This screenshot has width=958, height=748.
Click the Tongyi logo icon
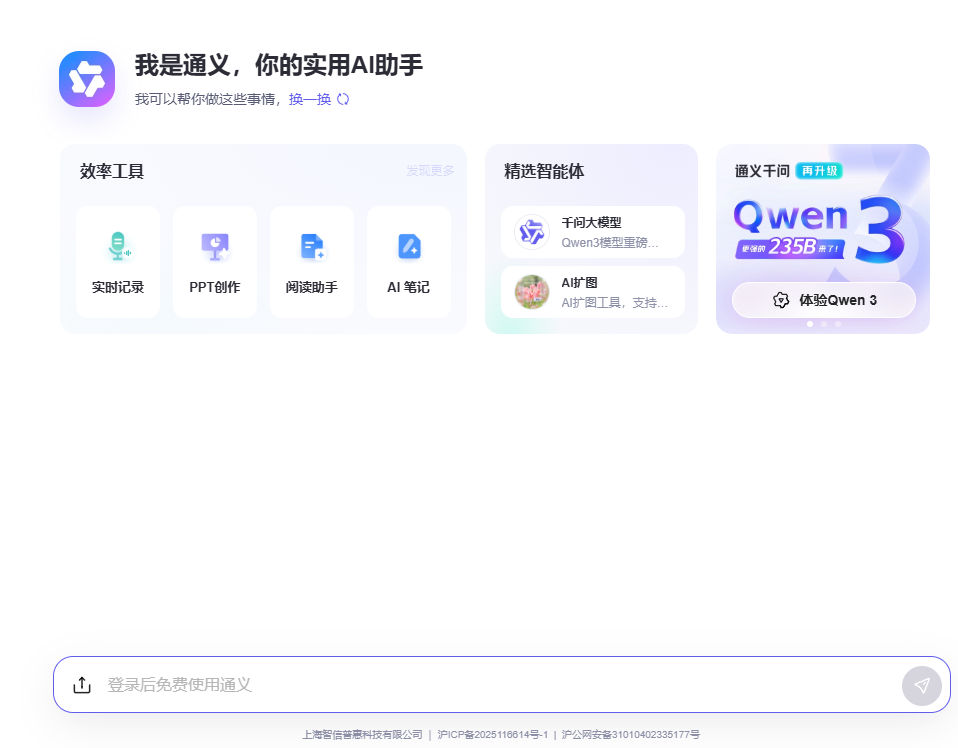[x=87, y=79]
